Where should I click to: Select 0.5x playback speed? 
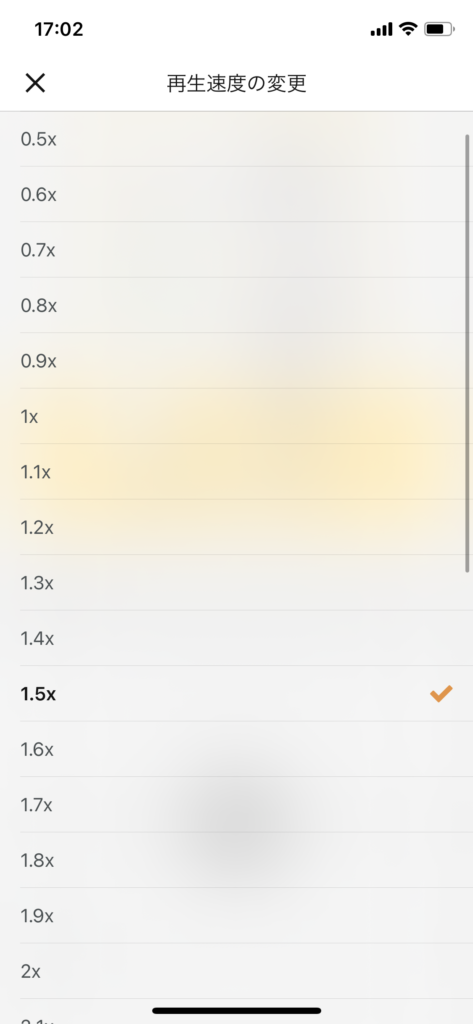[236, 139]
